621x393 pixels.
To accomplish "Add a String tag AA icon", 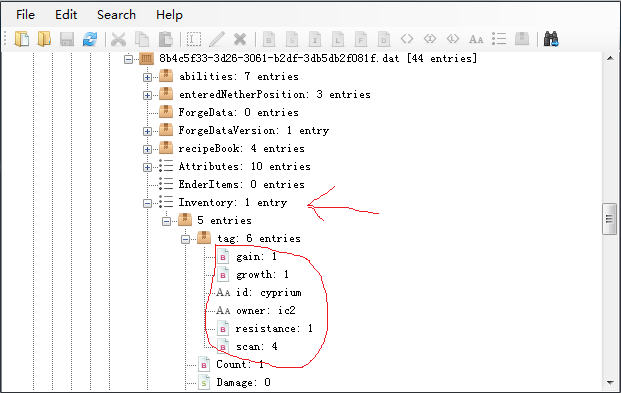I will point(476,39).
